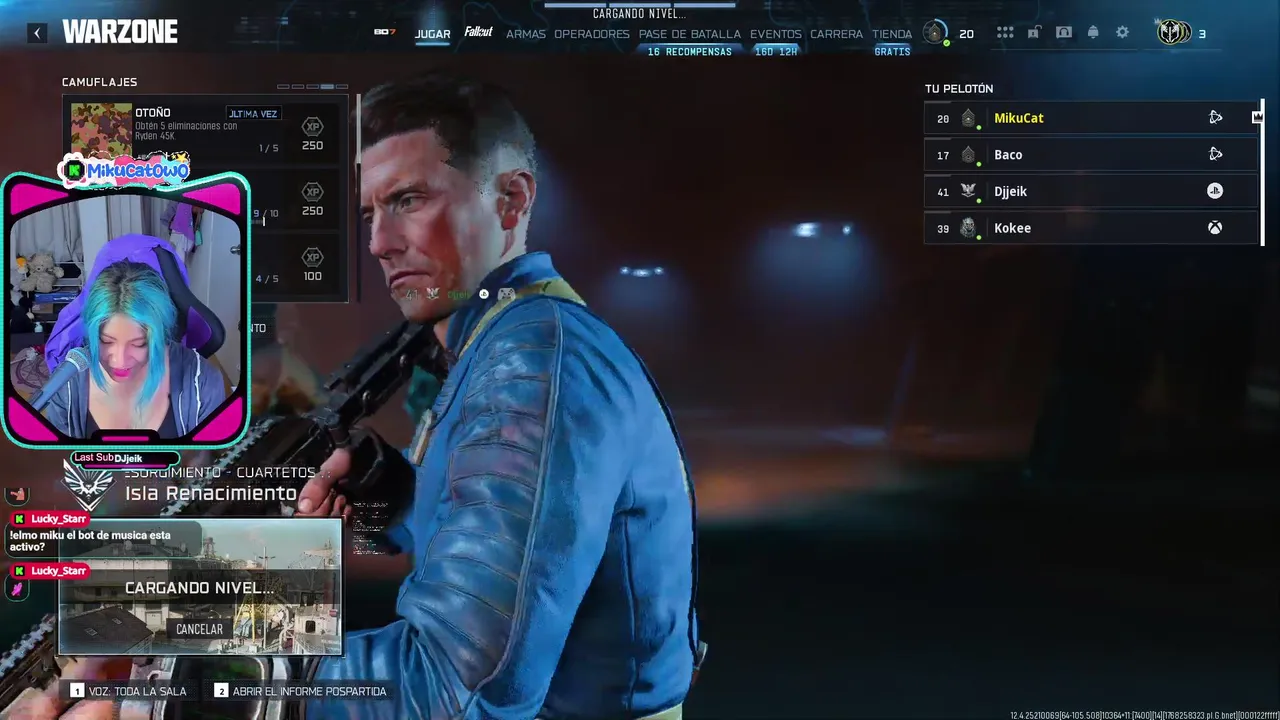Click the highlighted page indicator above camuflajes
The height and width of the screenshot is (720, 1280).
327,87
